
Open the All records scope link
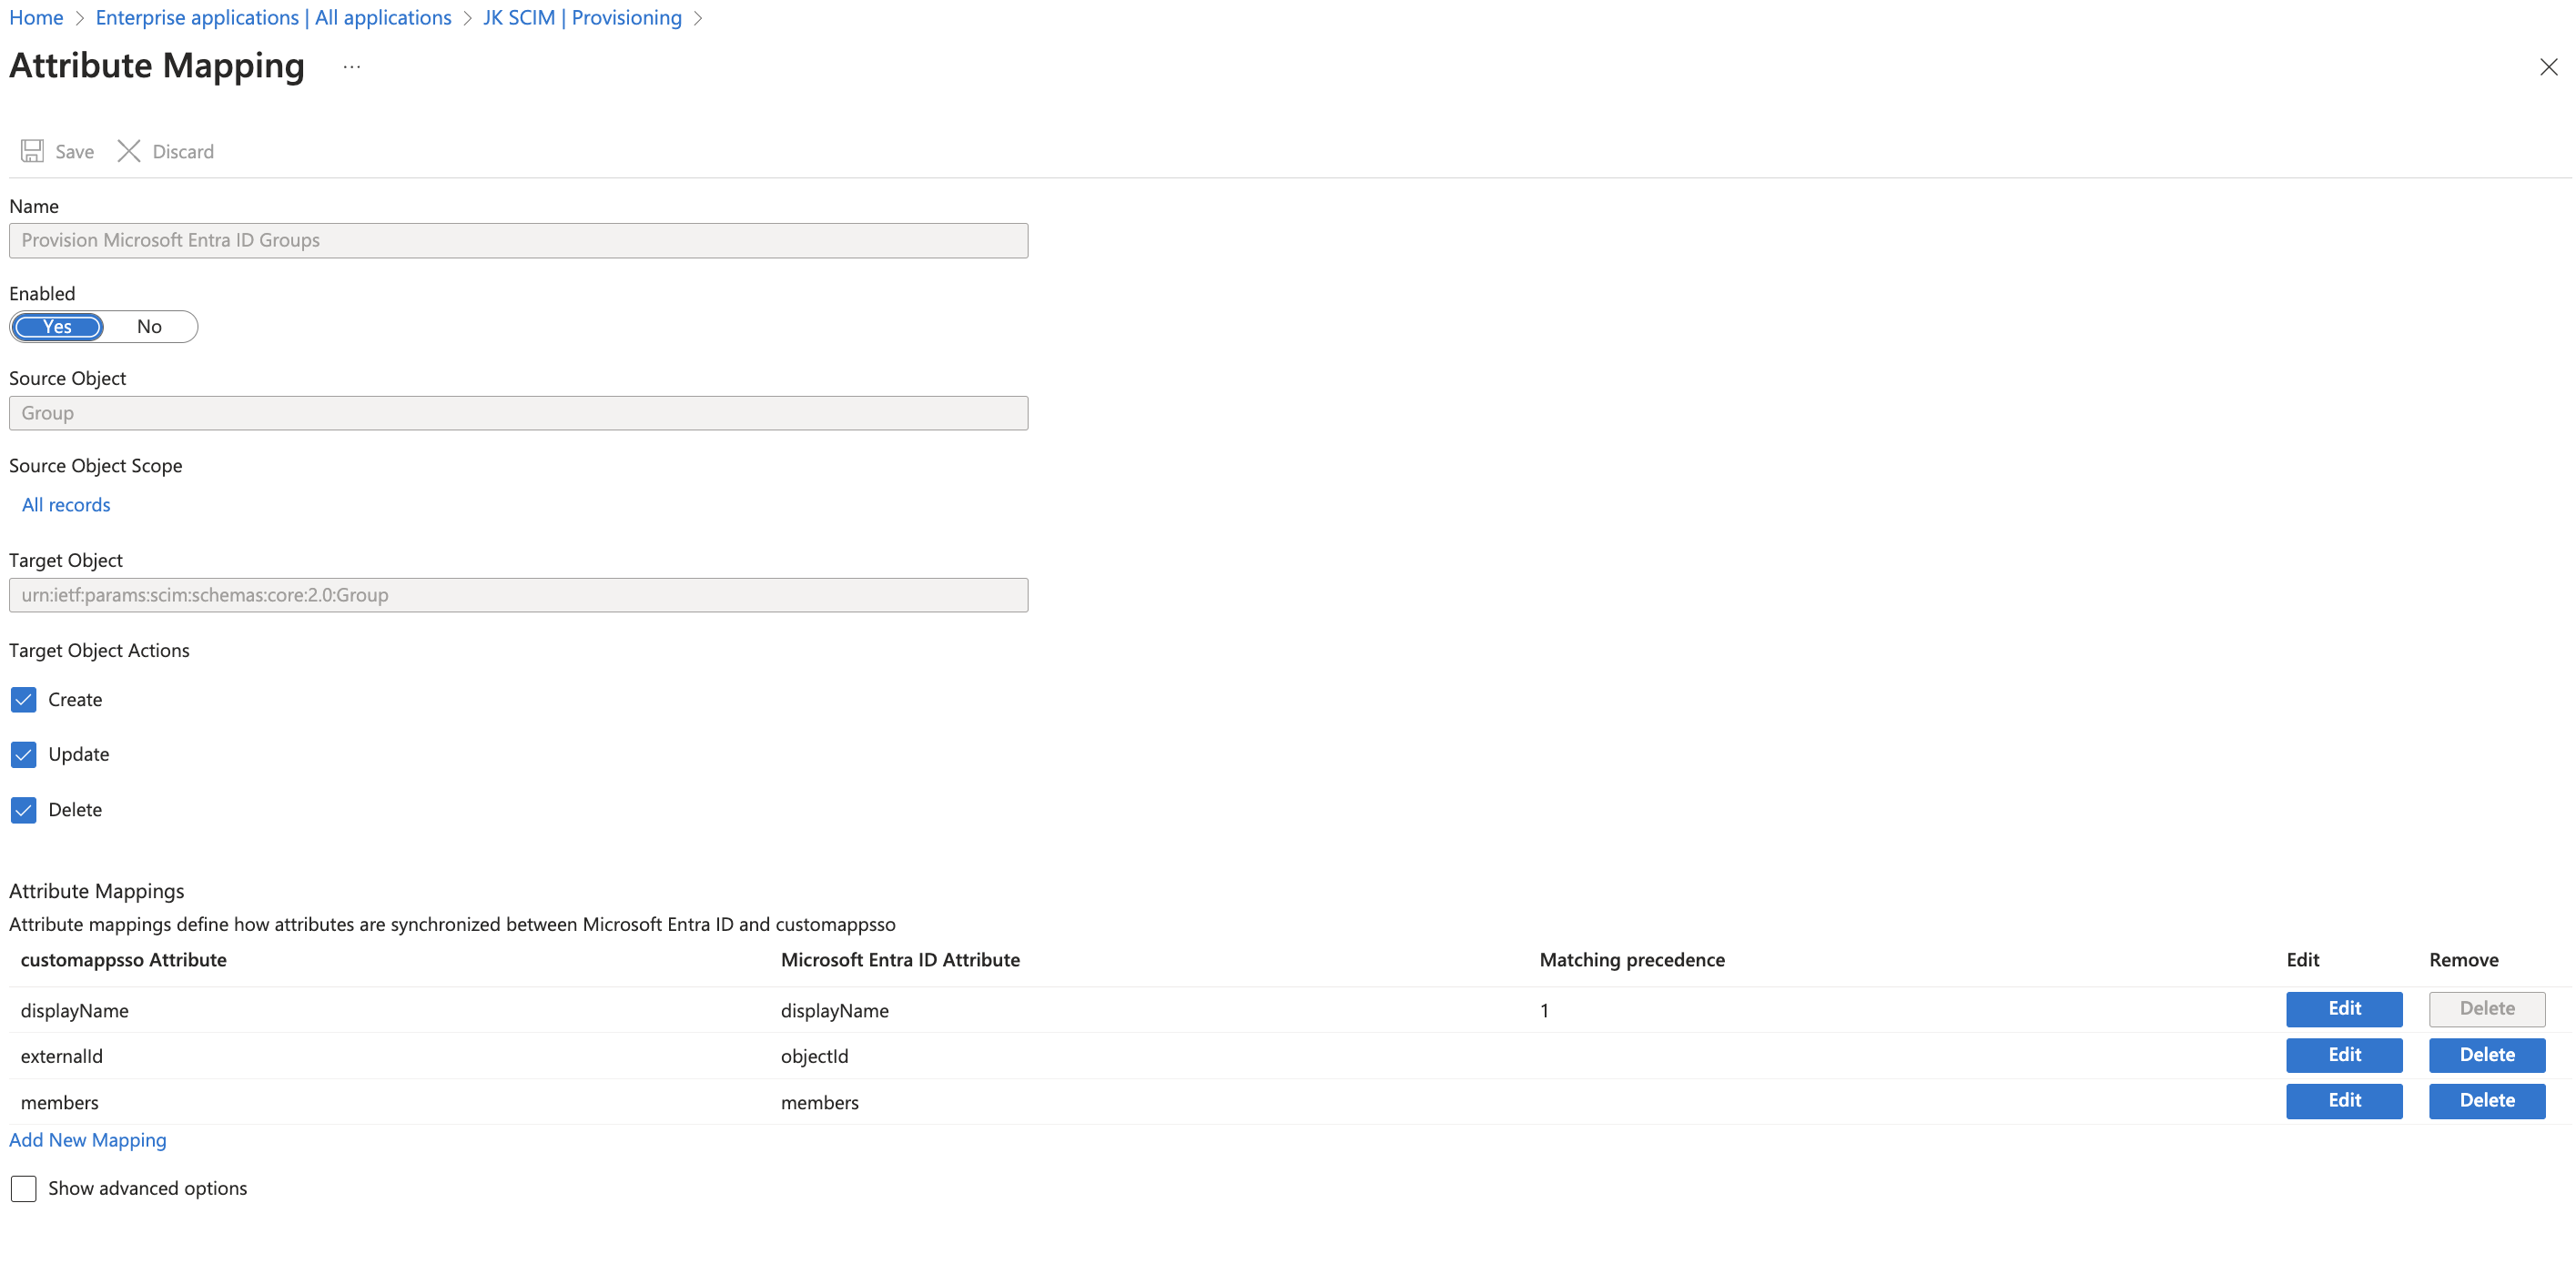click(66, 505)
